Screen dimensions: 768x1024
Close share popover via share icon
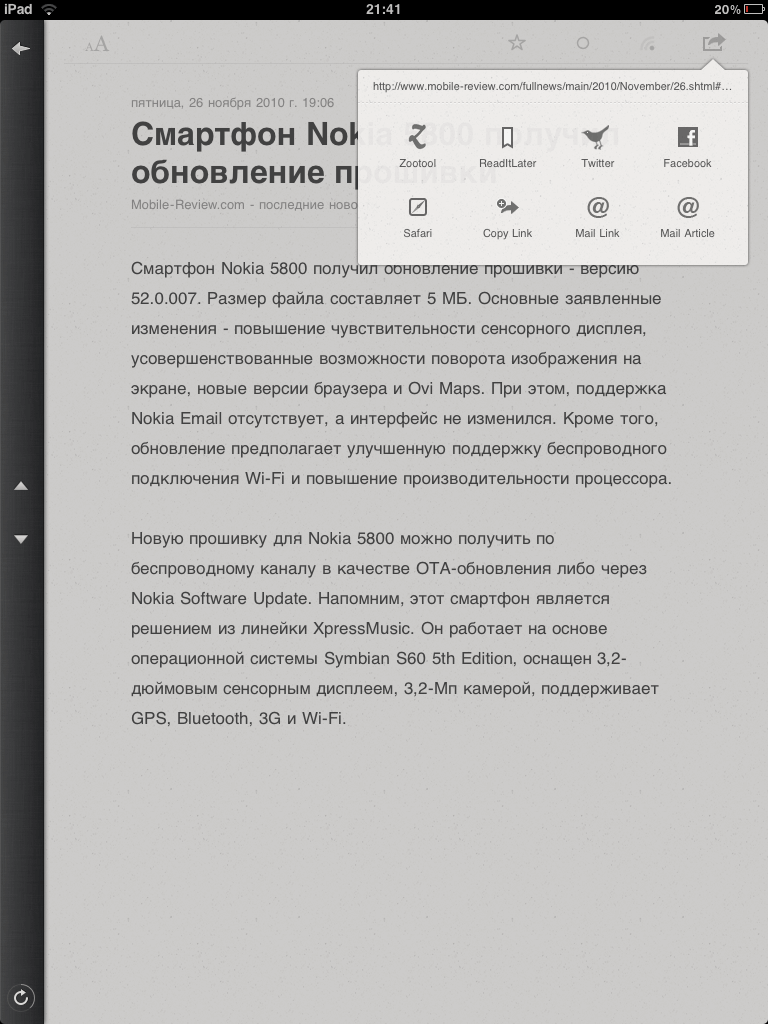tap(713, 42)
